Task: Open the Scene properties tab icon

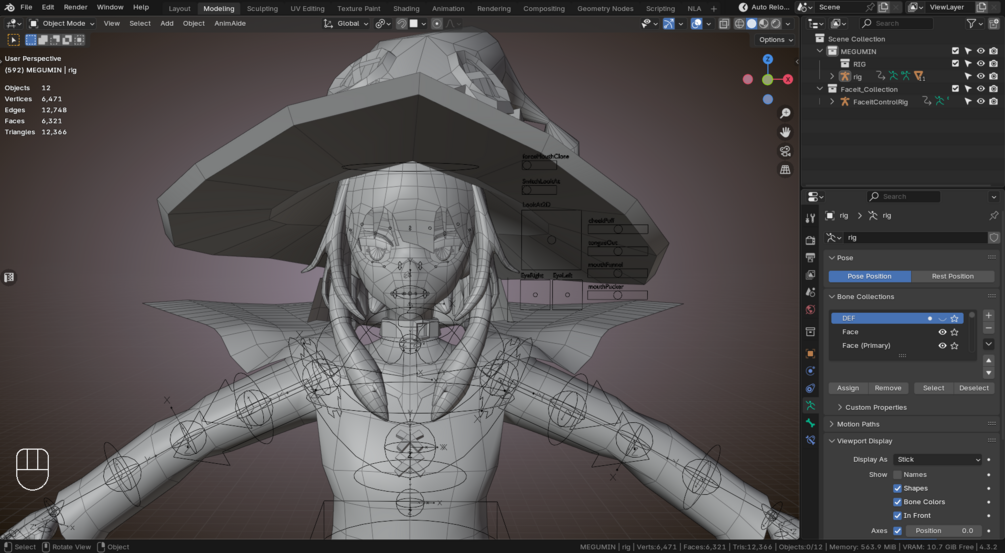Action: pyautogui.click(x=810, y=292)
